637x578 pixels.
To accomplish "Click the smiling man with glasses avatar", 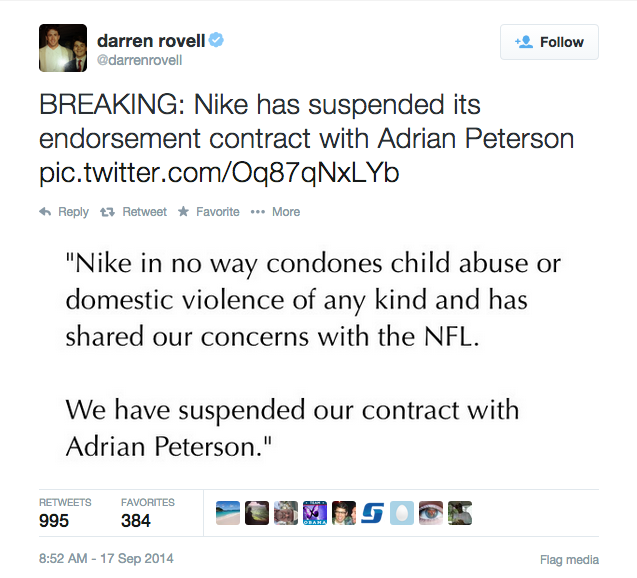I will click(x=344, y=513).
